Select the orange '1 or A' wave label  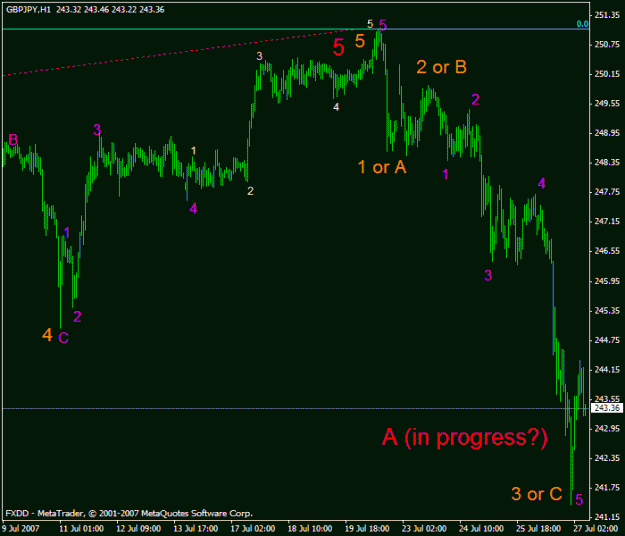click(382, 167)
